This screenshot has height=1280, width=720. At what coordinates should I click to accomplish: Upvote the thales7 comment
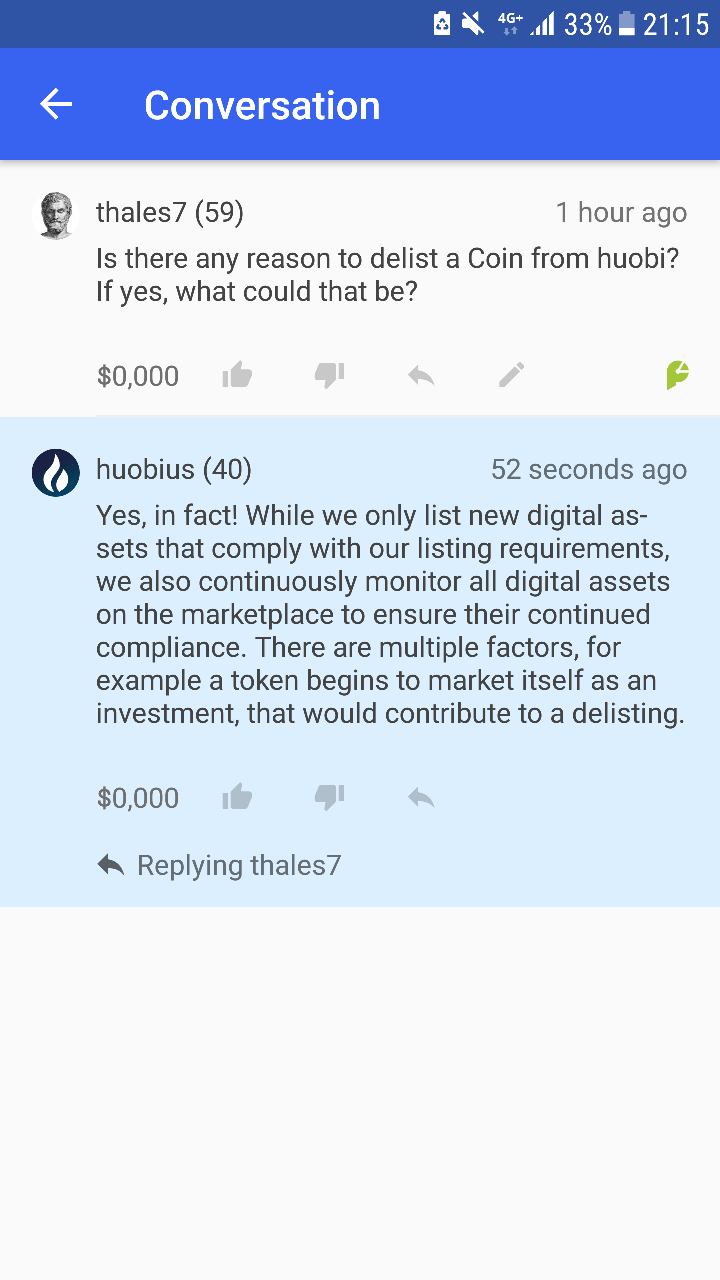[237, 375]
